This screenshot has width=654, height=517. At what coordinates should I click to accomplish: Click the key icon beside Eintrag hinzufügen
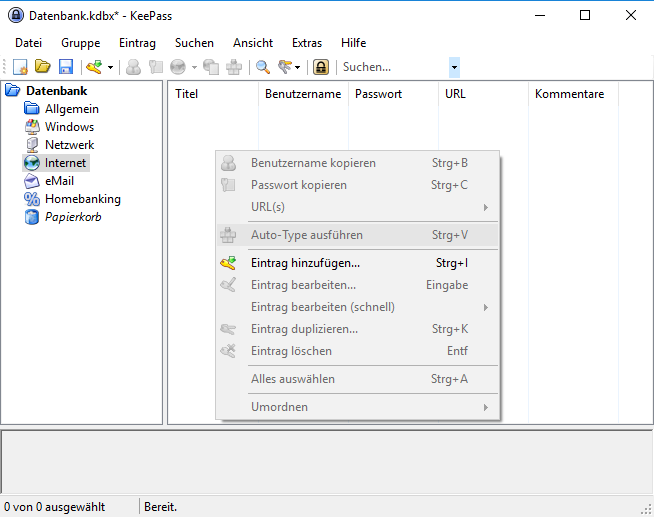[228, 263]
